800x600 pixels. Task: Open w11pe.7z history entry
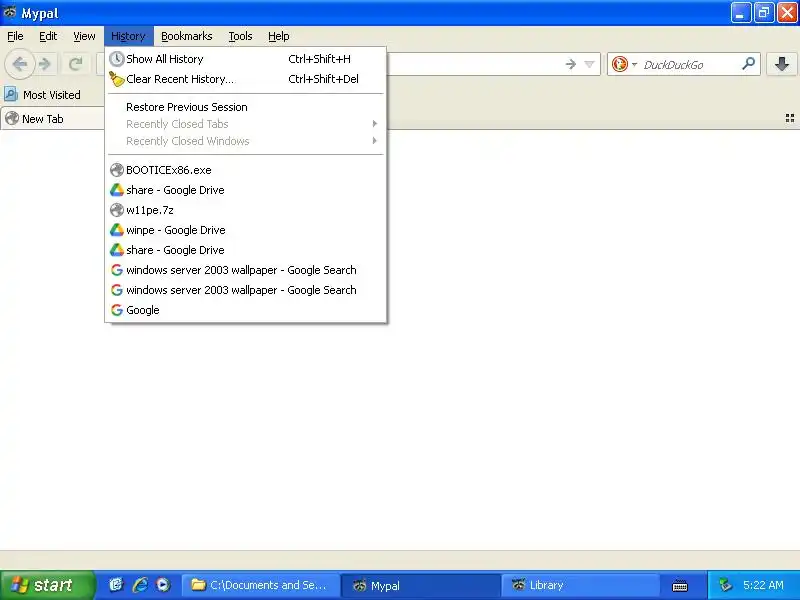pos(245,210)
